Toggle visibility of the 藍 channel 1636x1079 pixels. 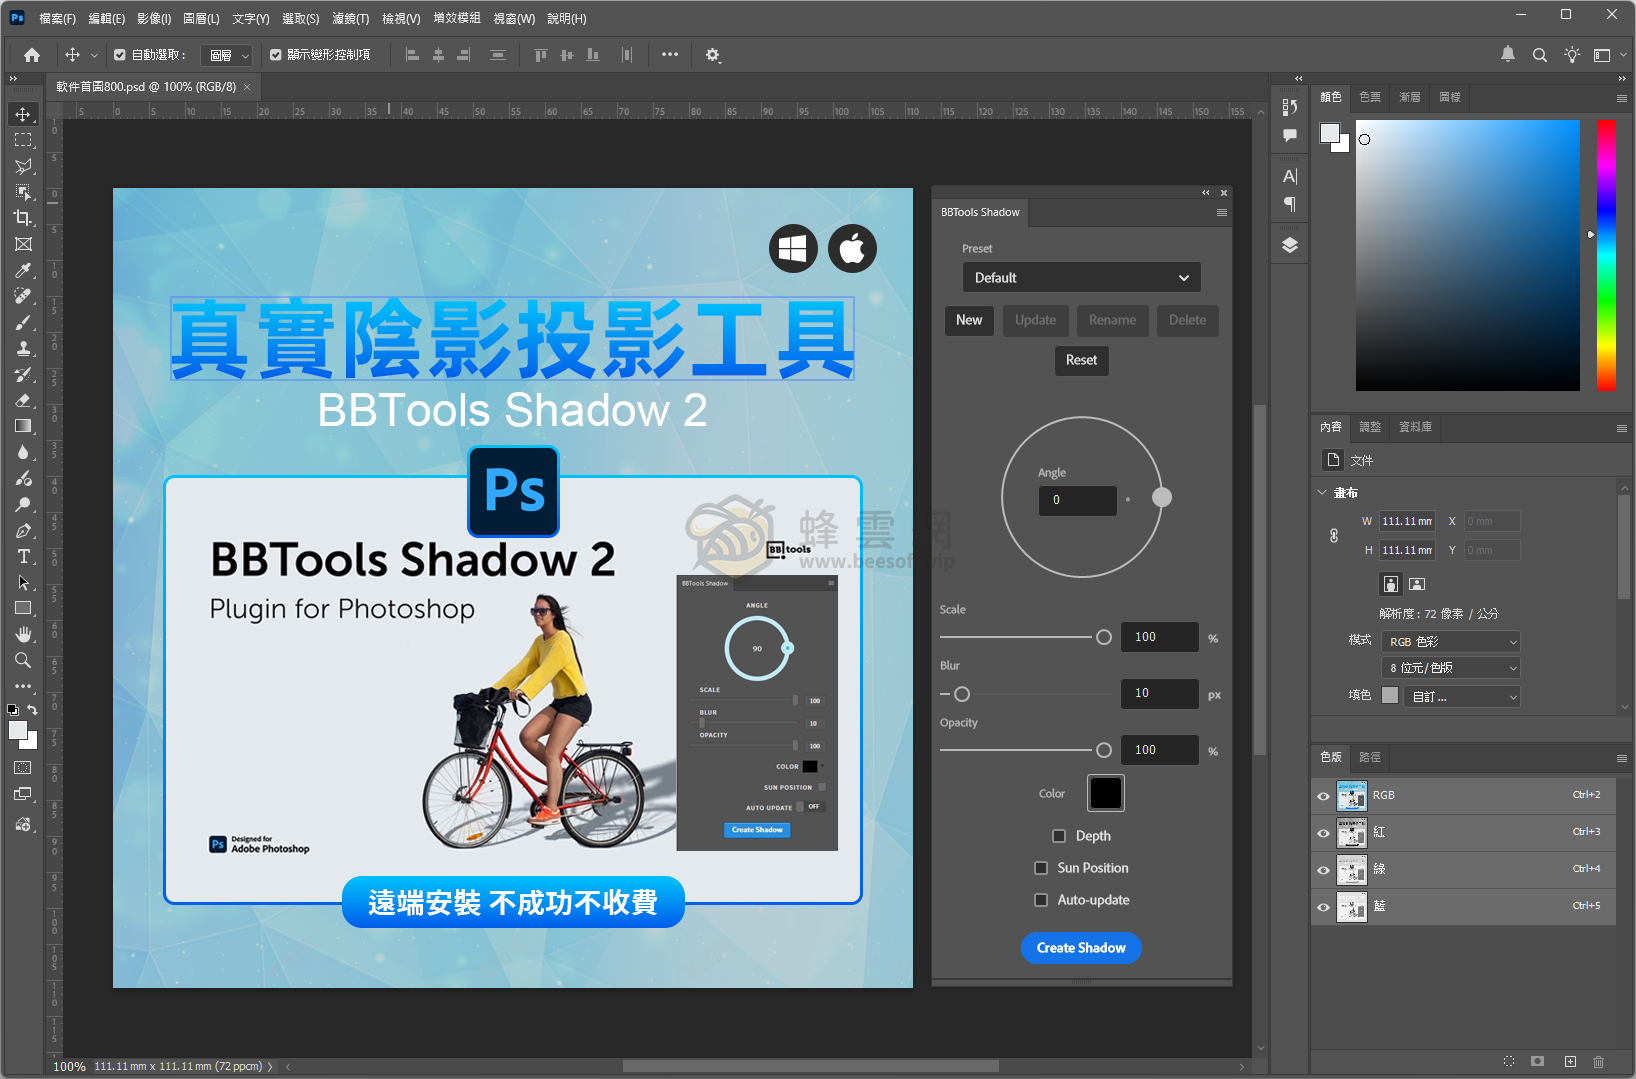(x=1323, y=907)
